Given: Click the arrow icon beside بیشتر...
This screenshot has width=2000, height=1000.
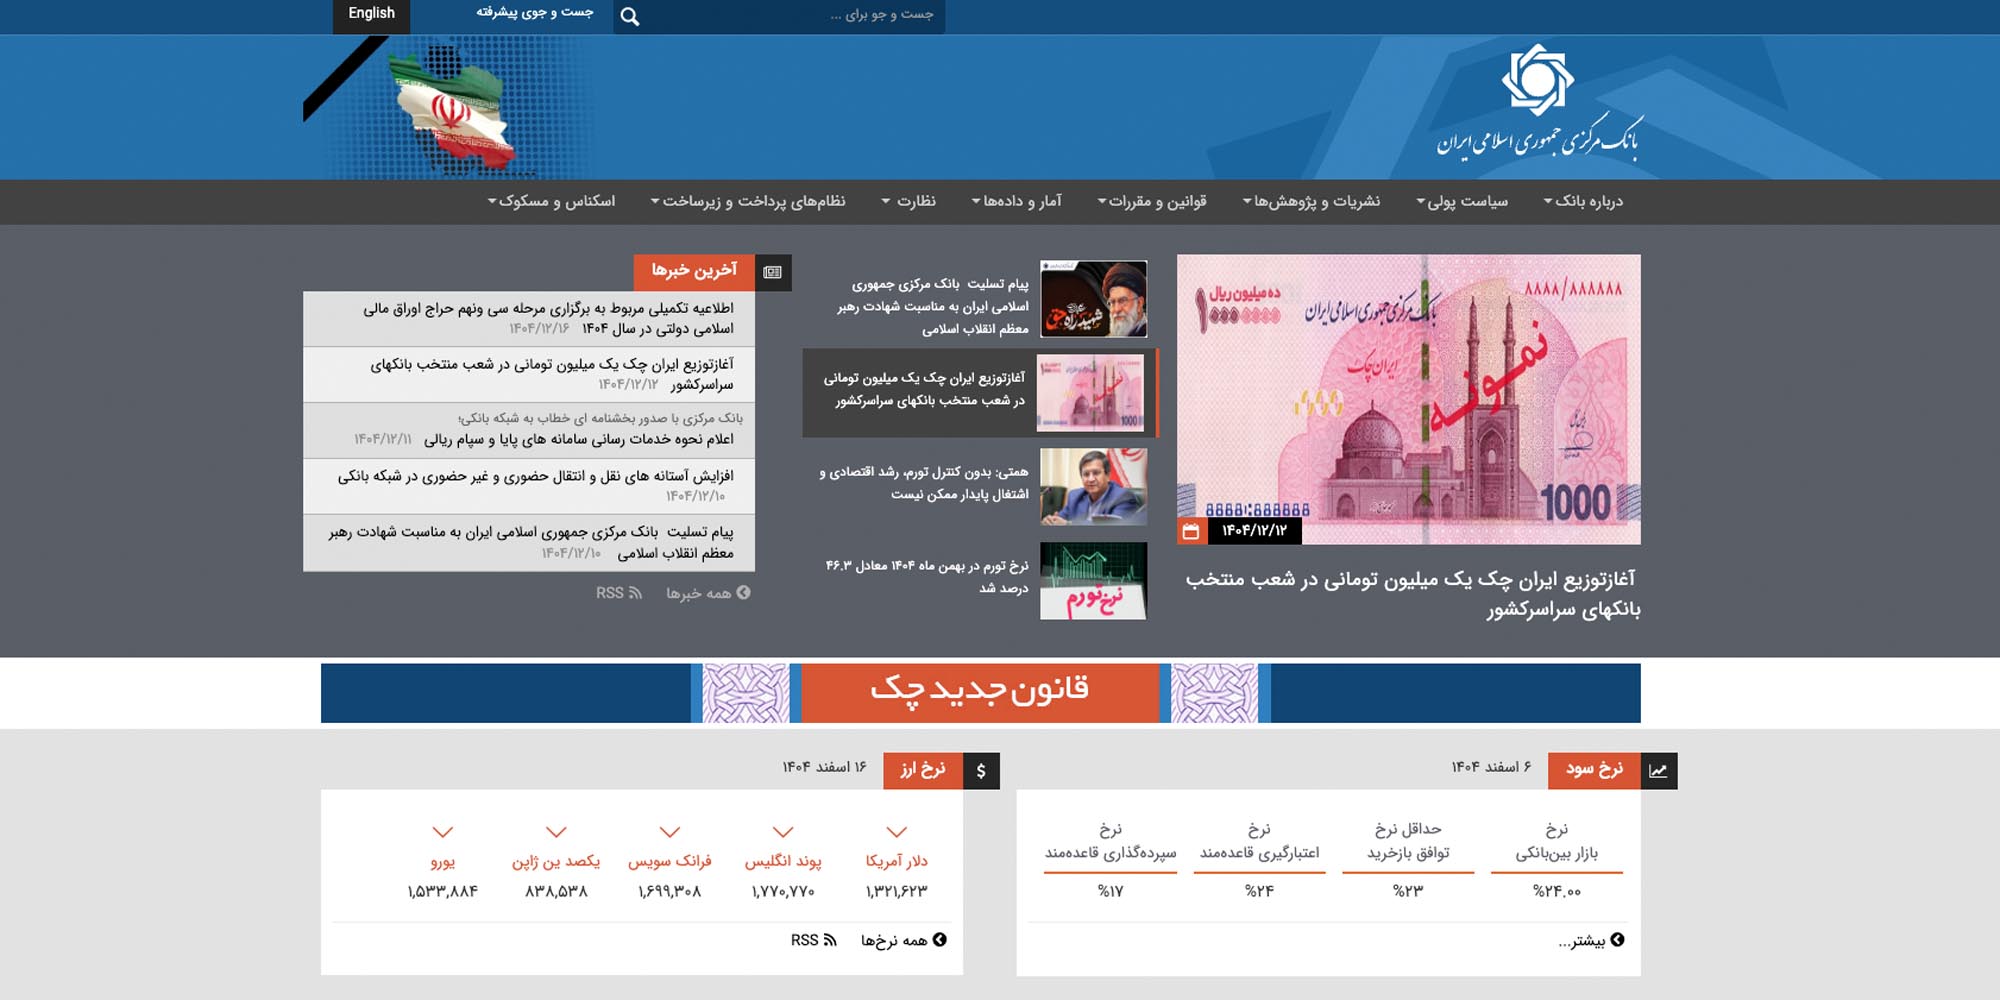Looking at the screenshot, I should [1617, 940].
